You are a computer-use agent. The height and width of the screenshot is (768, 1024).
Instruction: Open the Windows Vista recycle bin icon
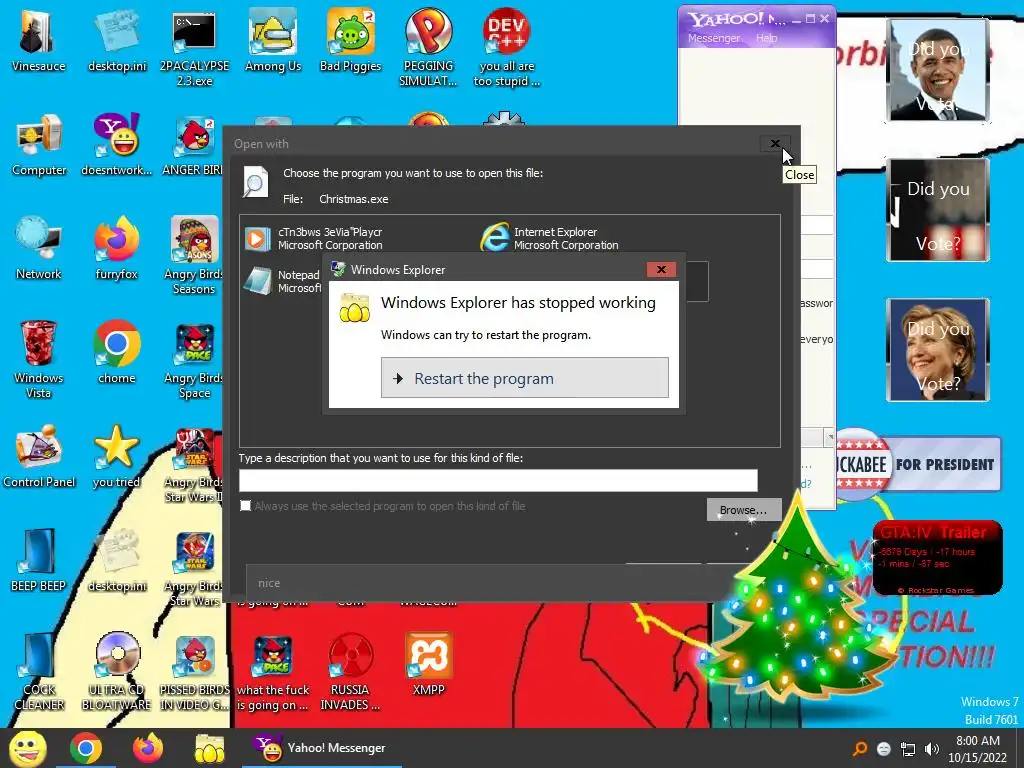[39, 360]
